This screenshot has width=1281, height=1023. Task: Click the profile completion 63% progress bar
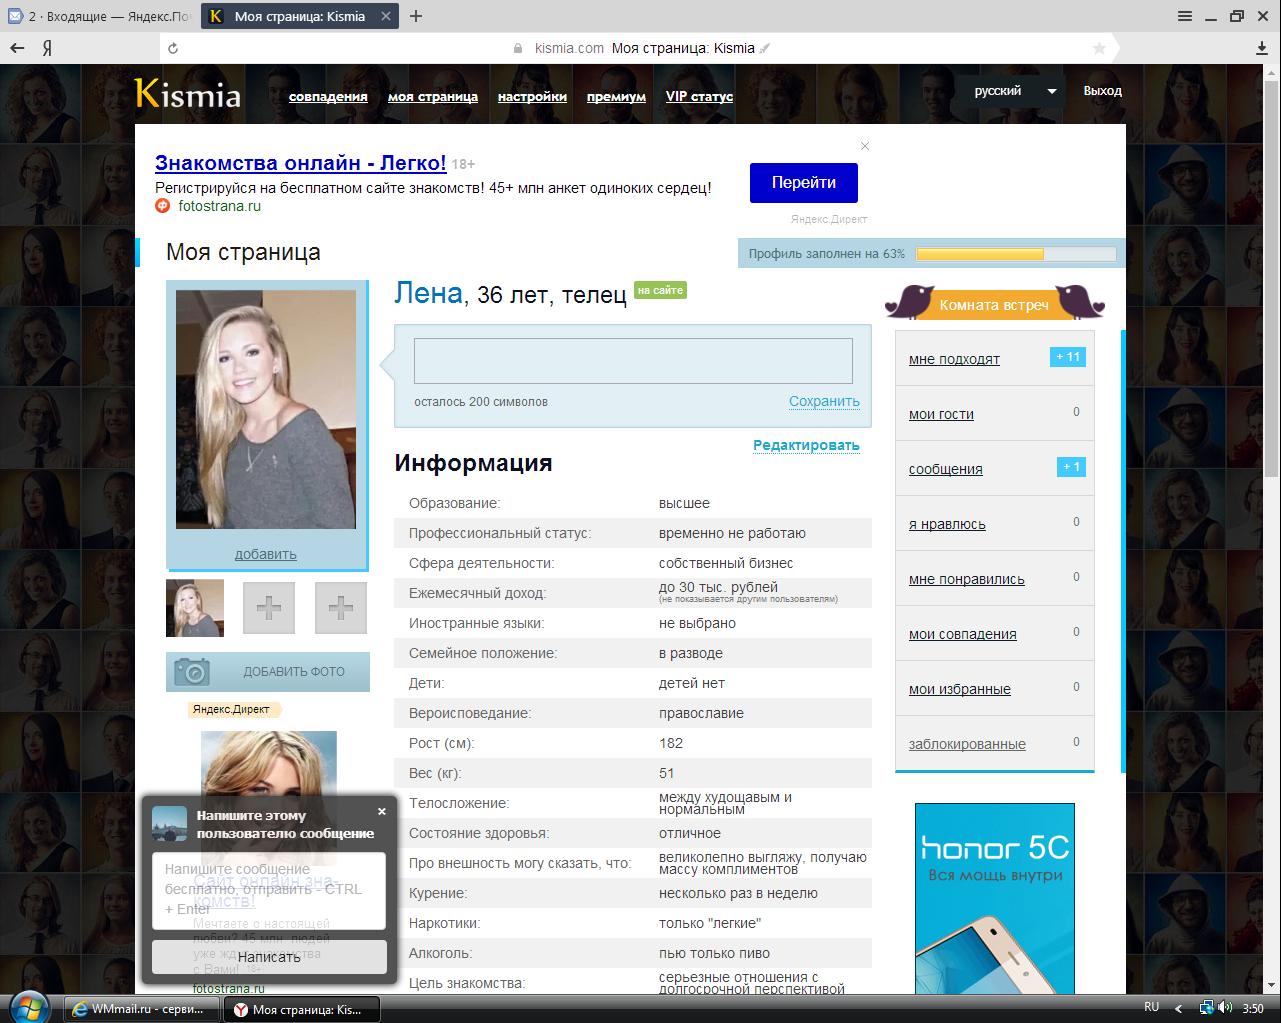[x=1016, y=254]
